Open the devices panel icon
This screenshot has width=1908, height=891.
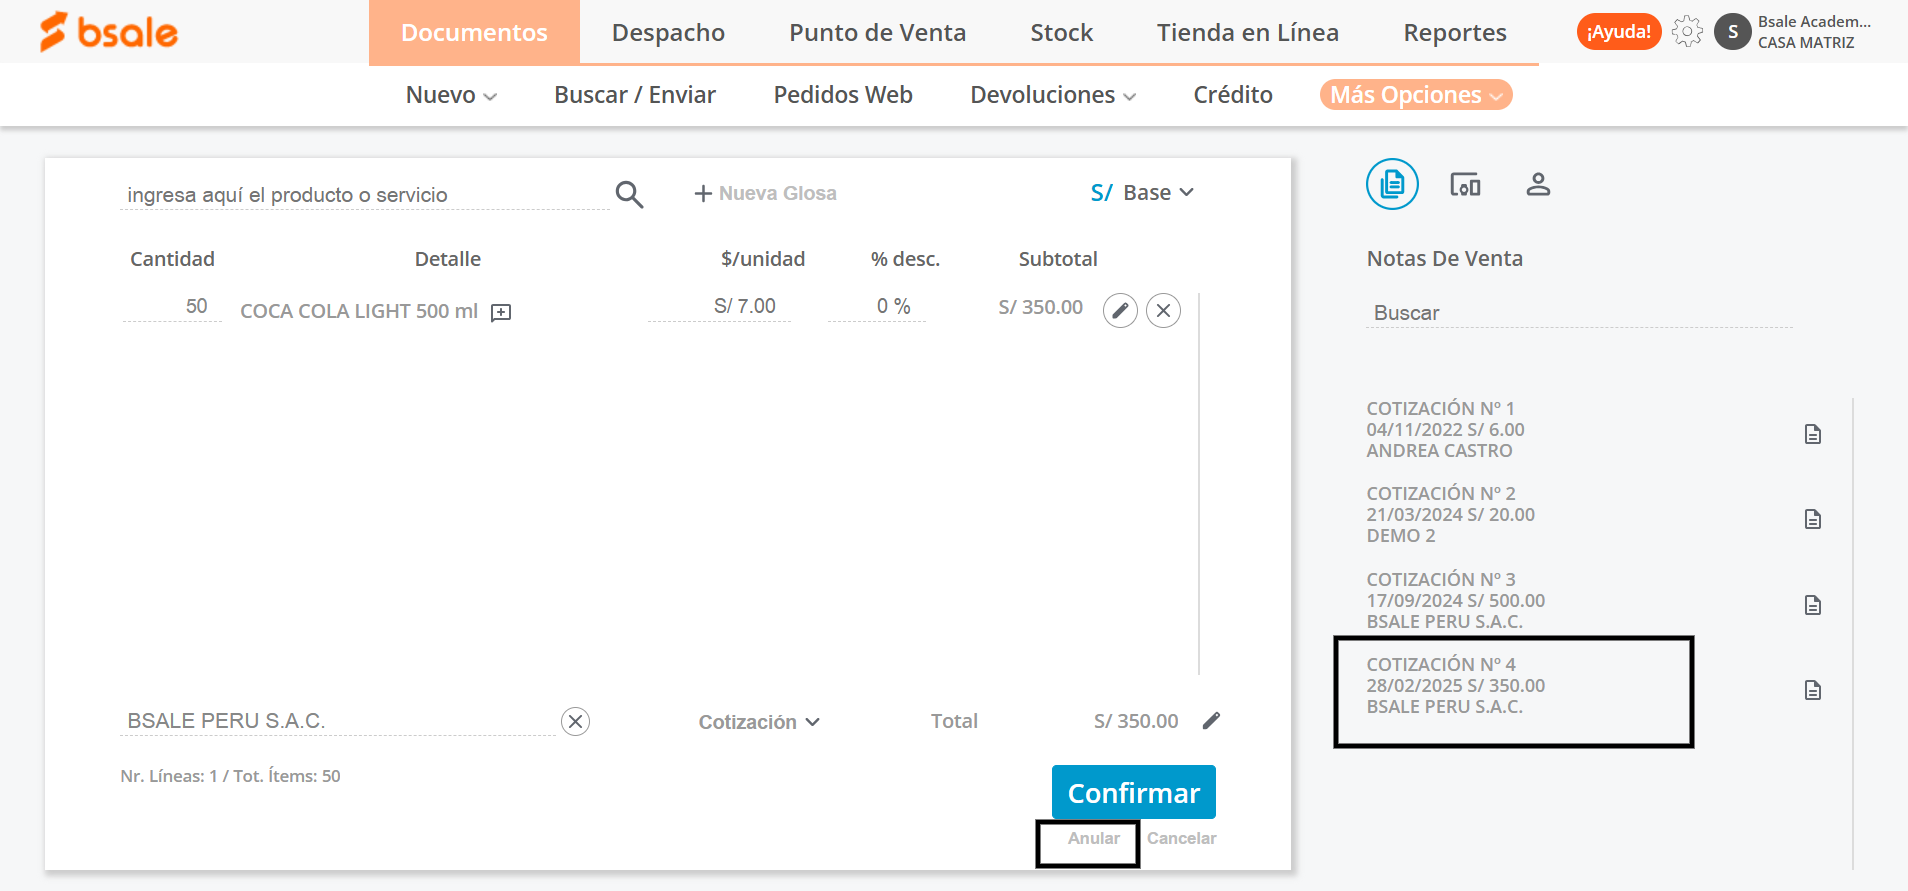pos(1465,184)
